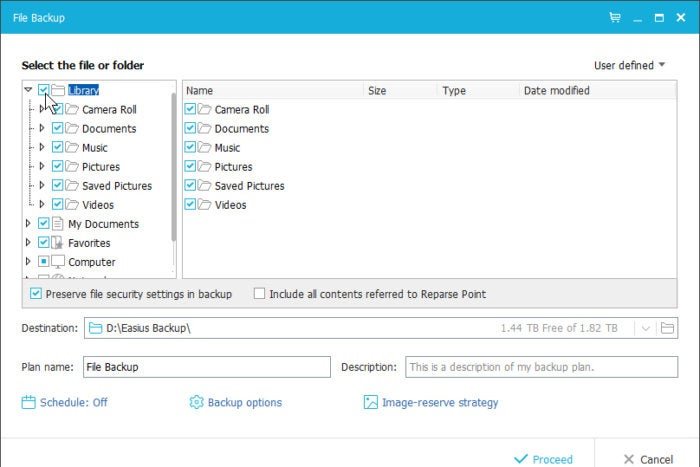Open Backup options gear icon
The width and height of the screenshot is (700, 467).
[x=196, y=402]
